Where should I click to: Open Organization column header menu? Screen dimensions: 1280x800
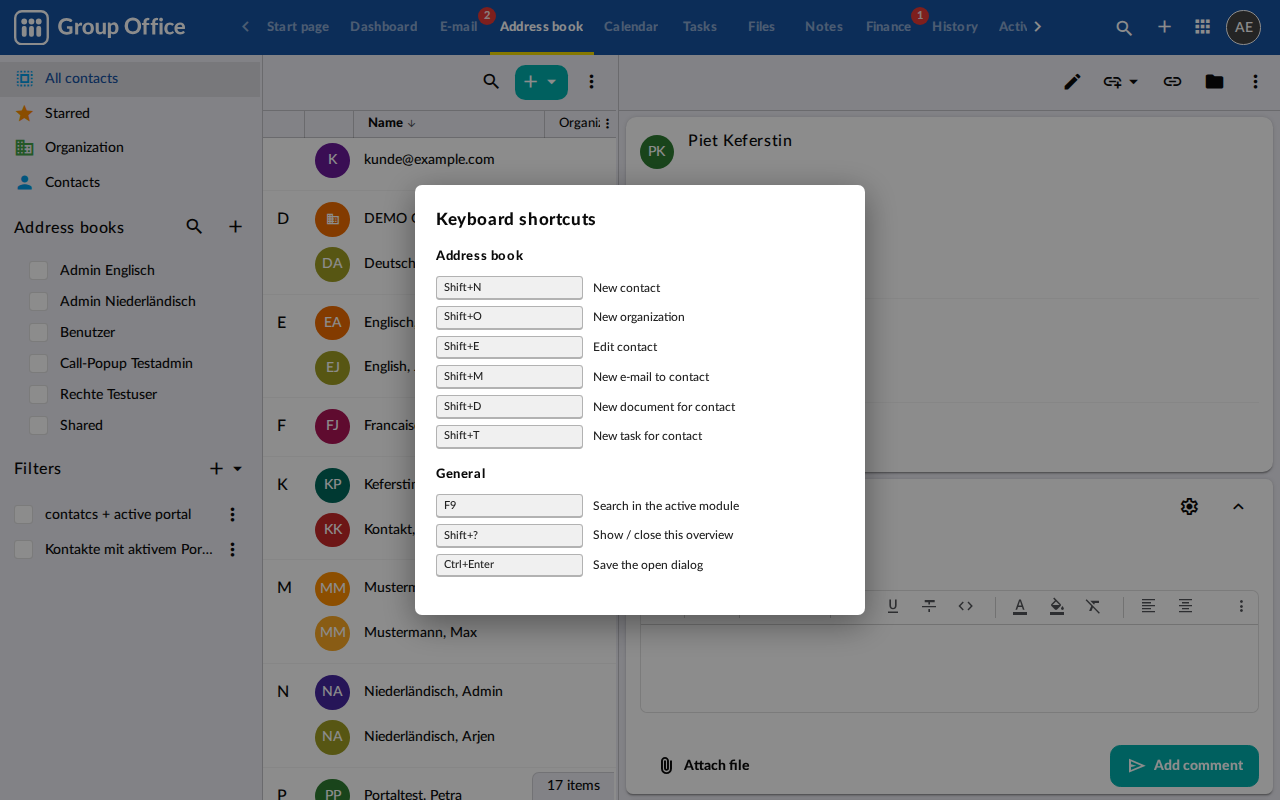point(608,123)
